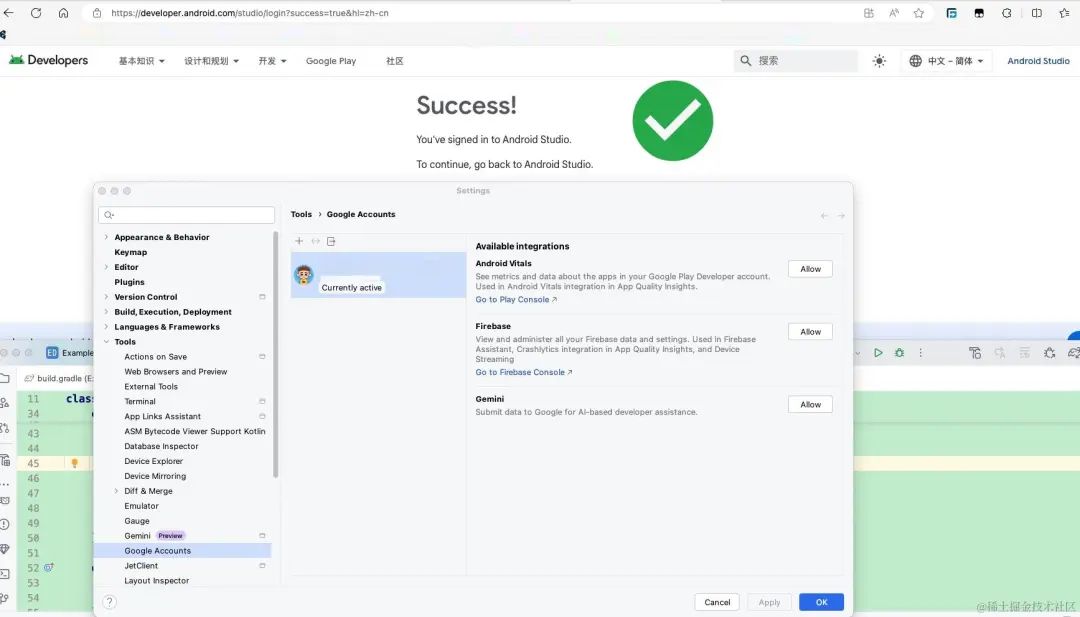
Task: Expand the Editor settings node
Action: [106, 267]
